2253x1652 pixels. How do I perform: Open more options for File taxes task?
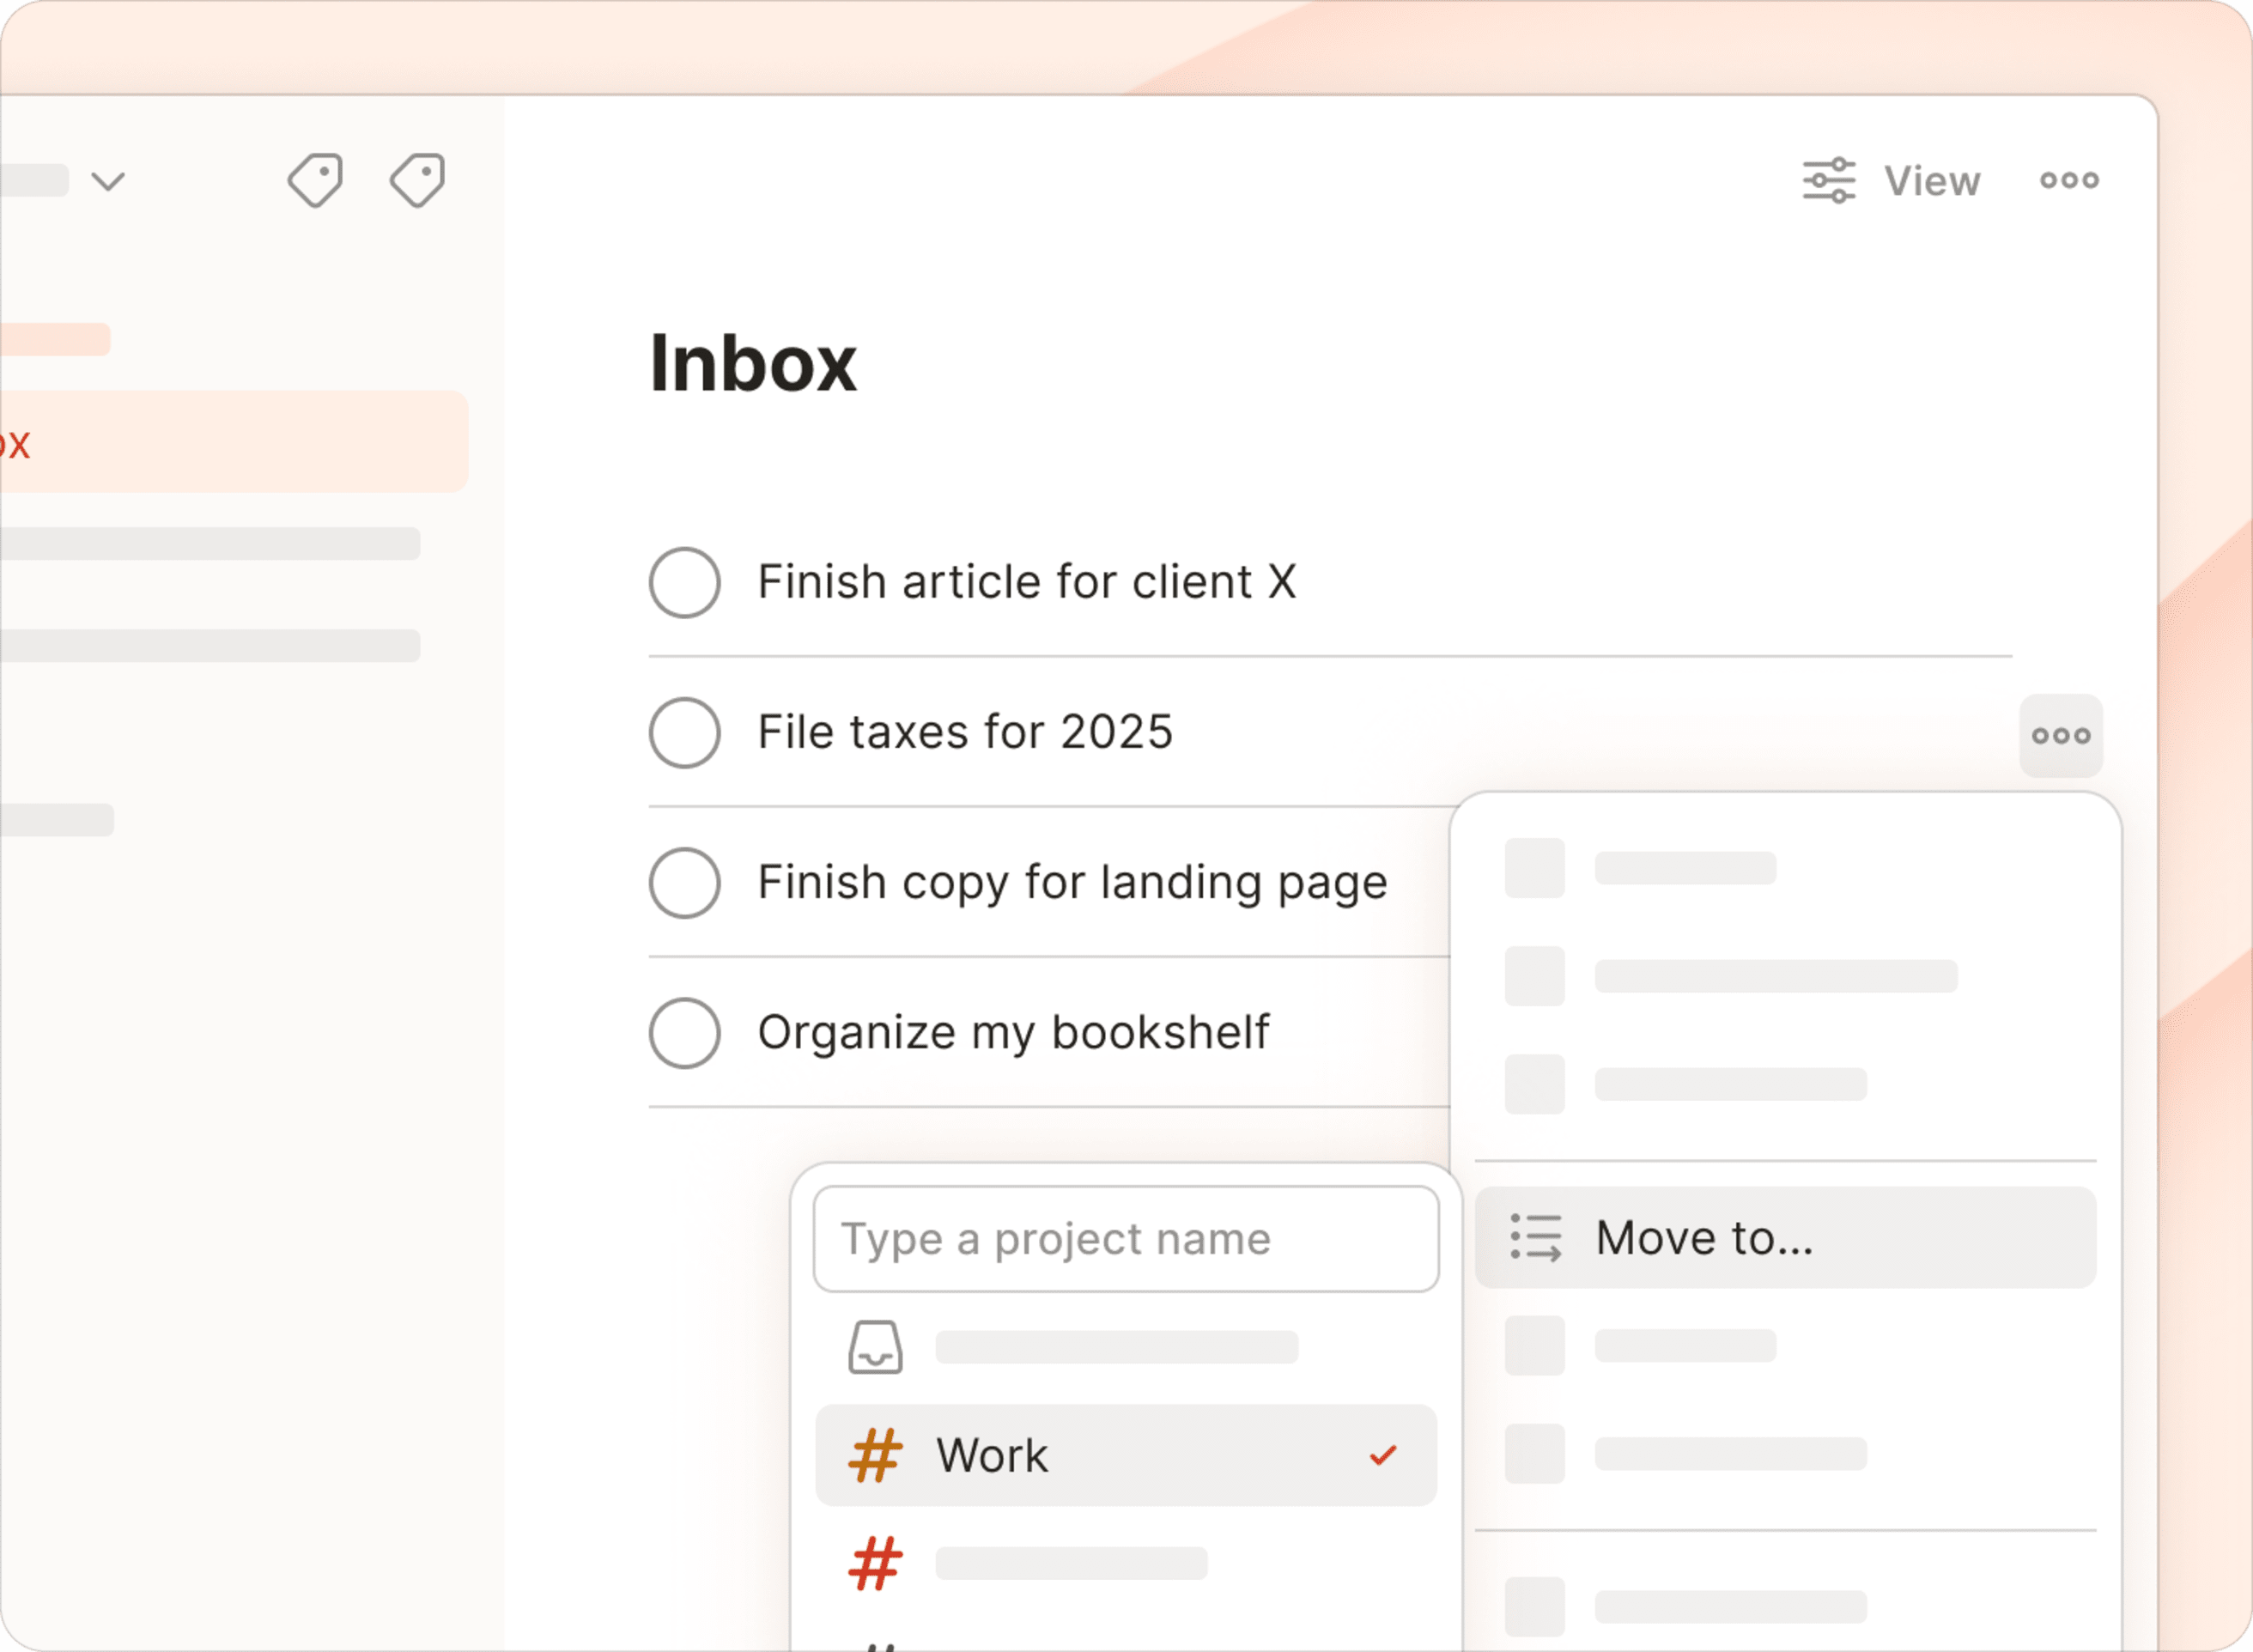point(2060,736)
